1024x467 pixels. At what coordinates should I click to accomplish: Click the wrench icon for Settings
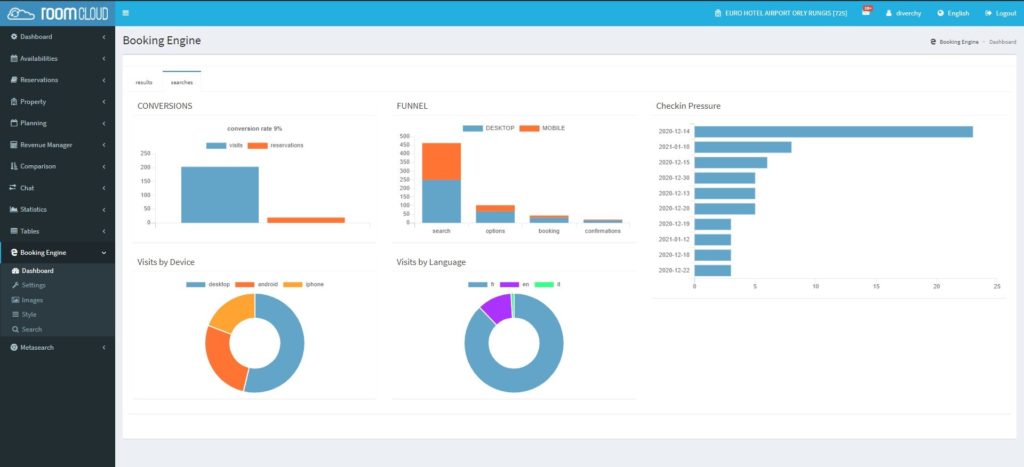point(14,285)
